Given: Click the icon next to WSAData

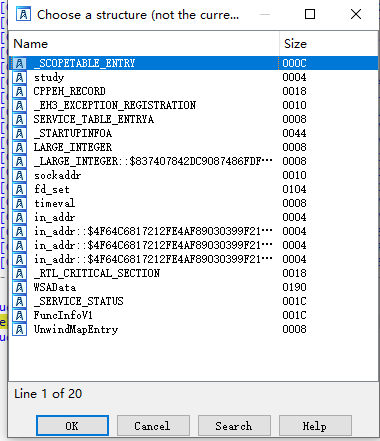Looking at the screenshot, I should [x=19, y=287].
